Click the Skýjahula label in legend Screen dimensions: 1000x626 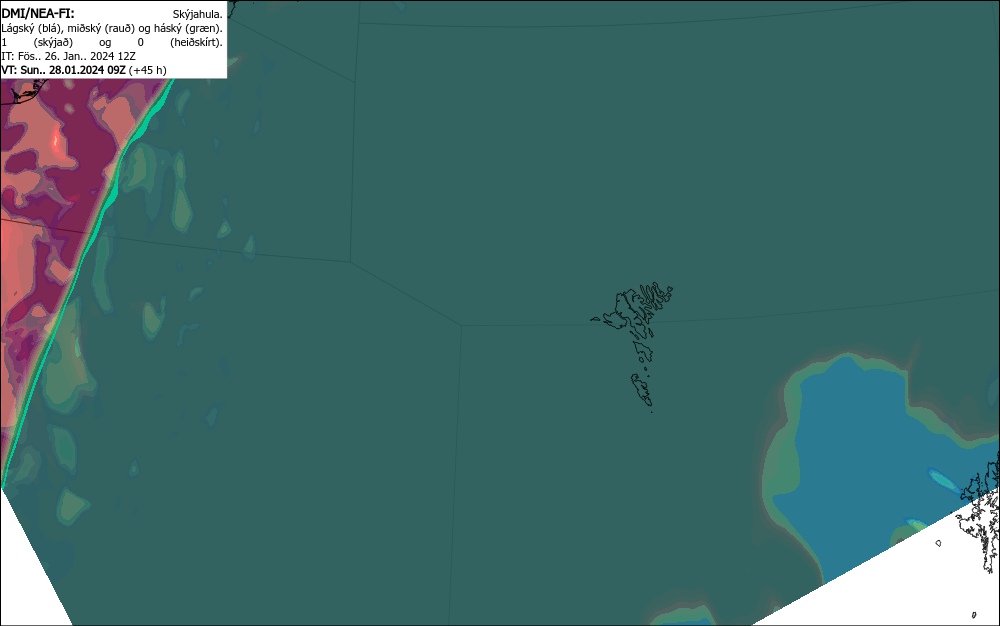(x=198, y=14)
